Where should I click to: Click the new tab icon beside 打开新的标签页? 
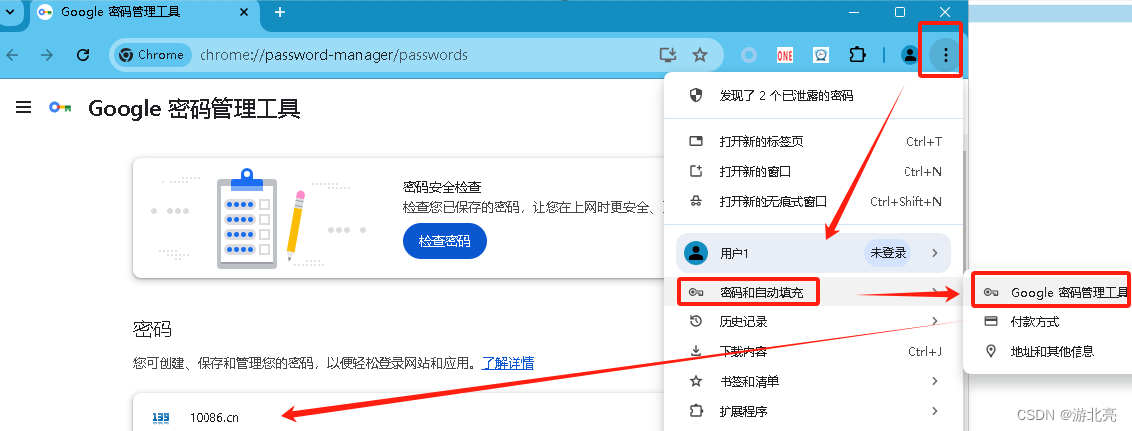[x=696, y=142]
